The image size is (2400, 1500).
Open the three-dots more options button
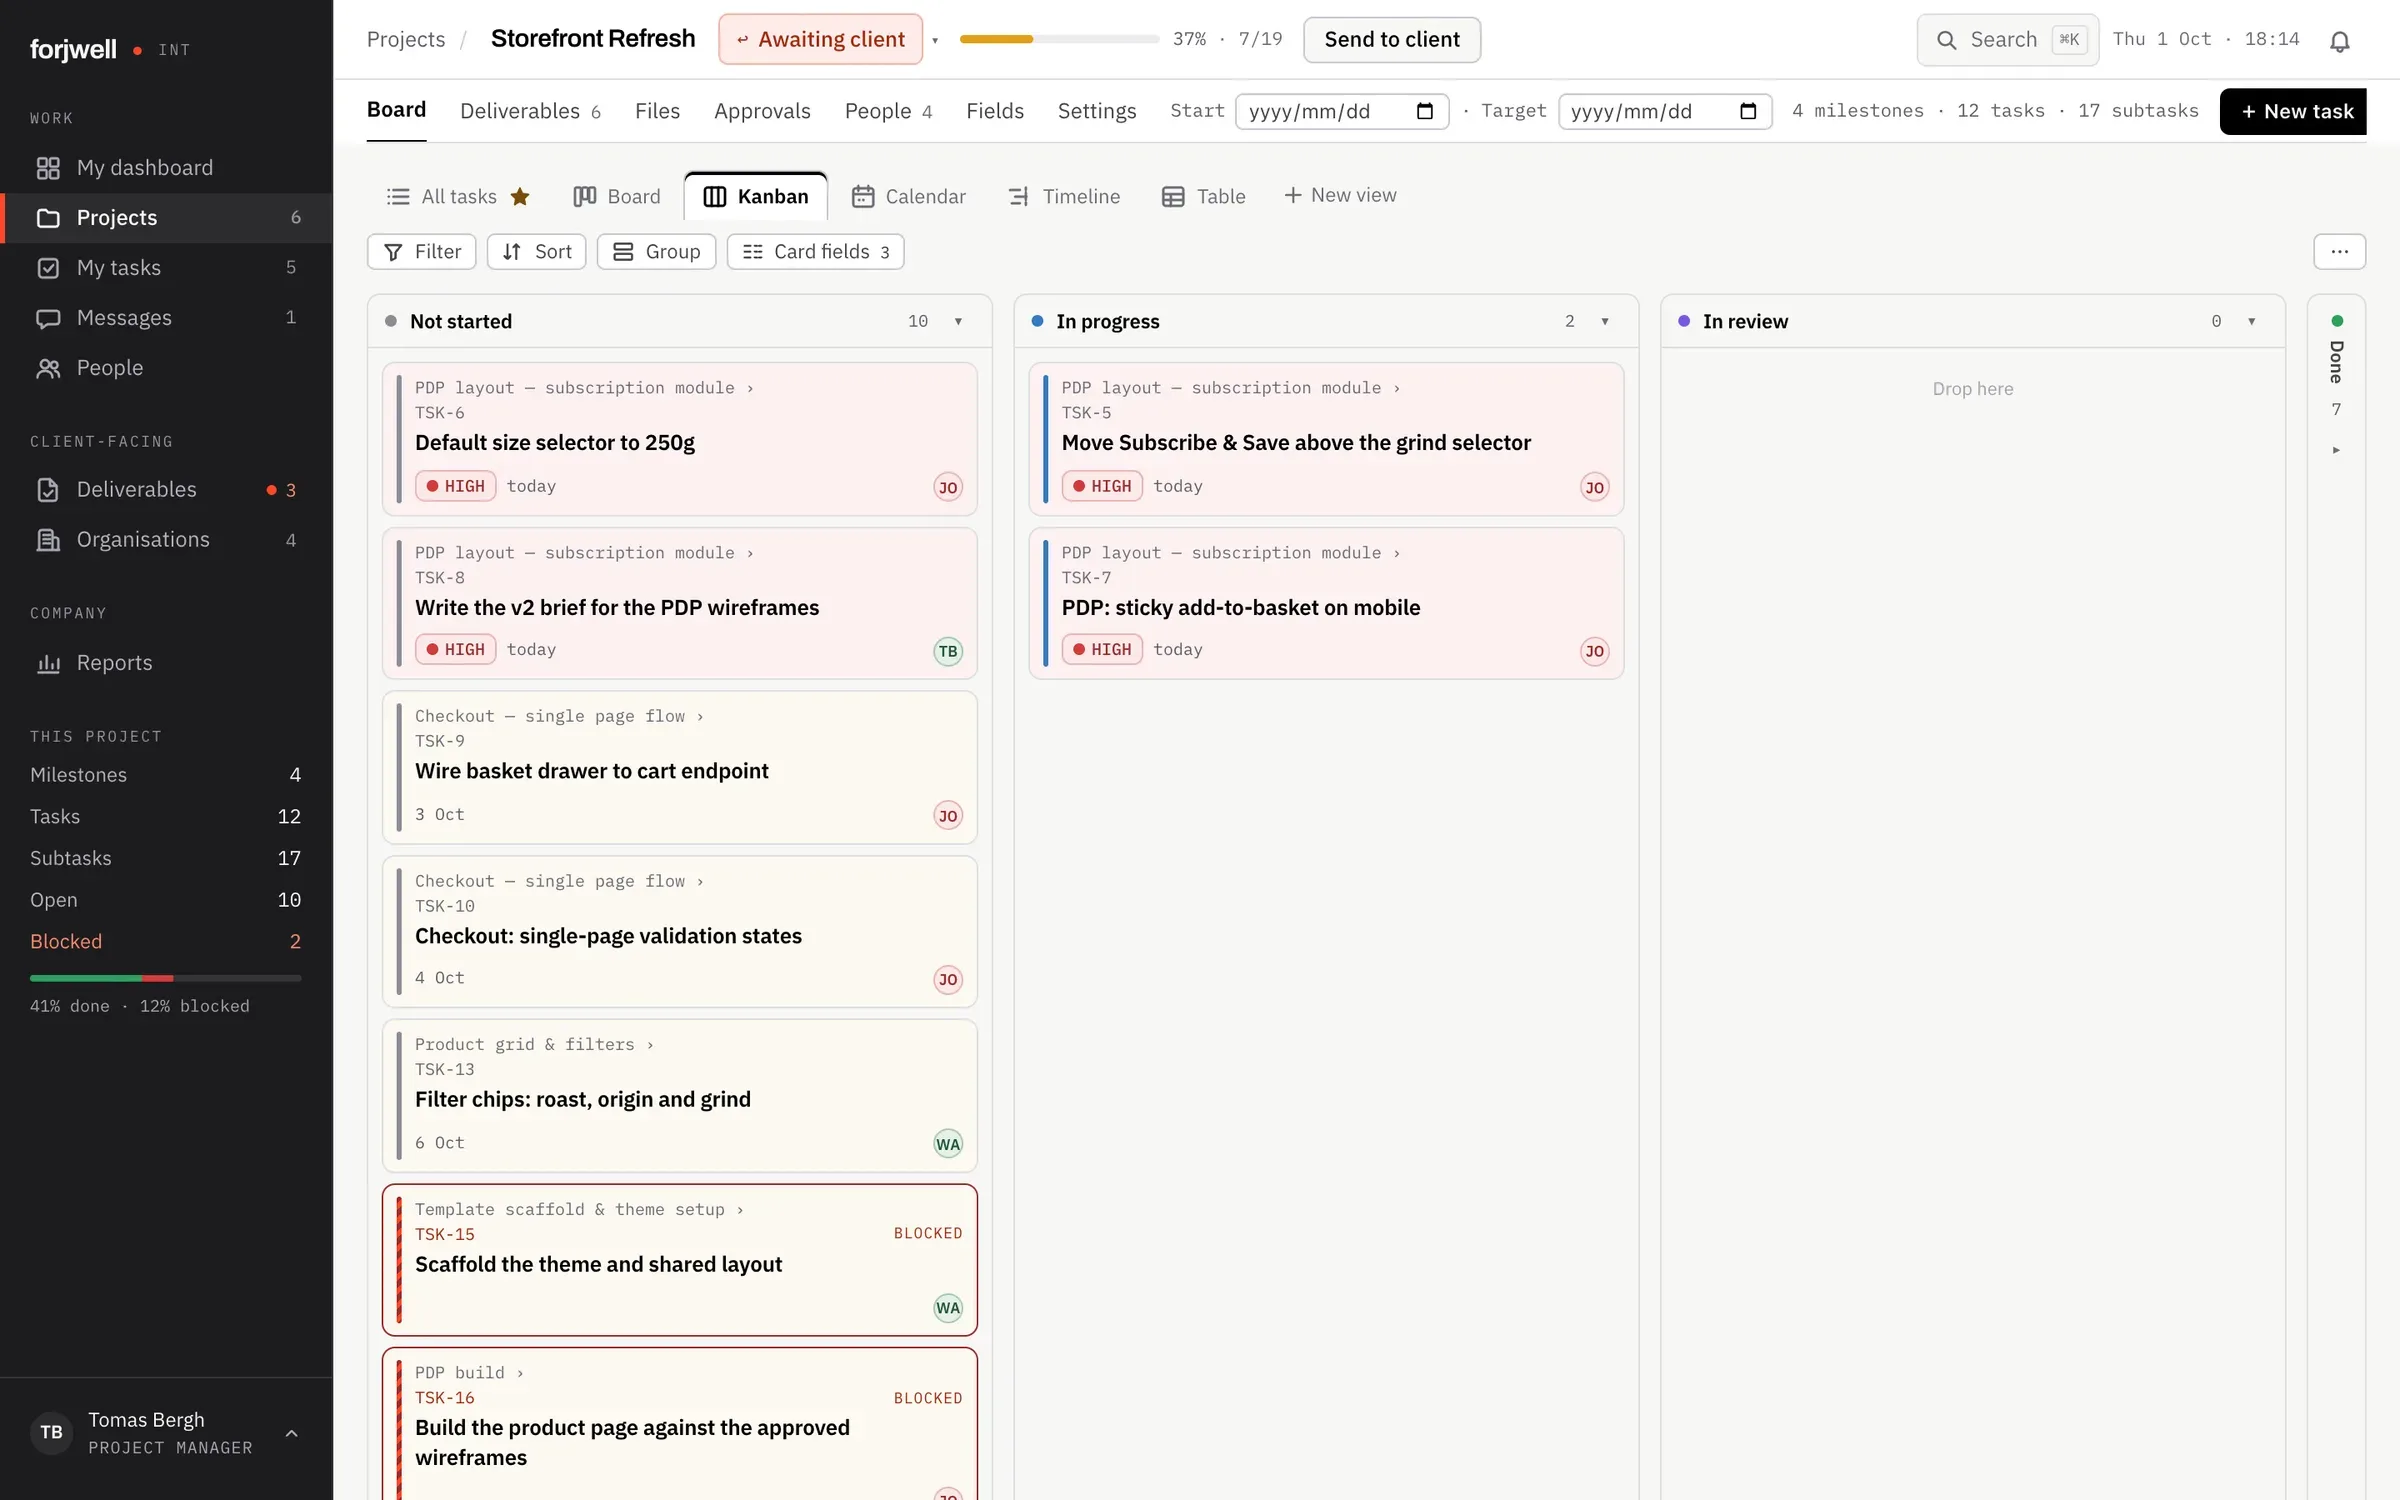pos(2339,252)
